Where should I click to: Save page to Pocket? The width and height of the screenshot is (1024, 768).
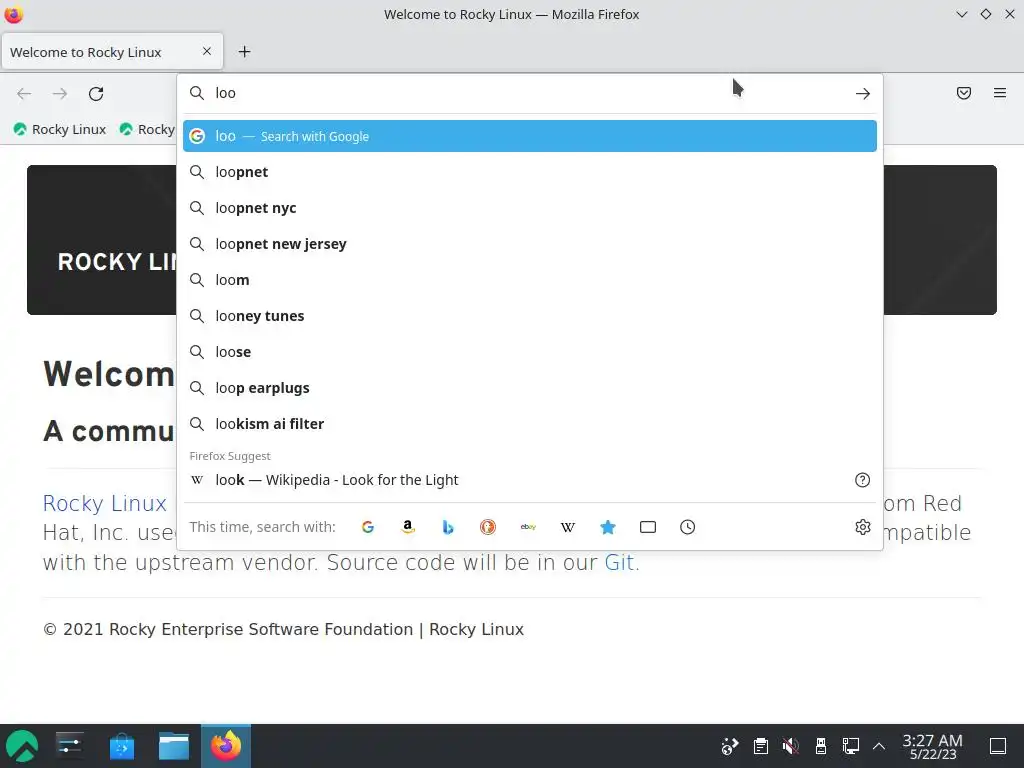pyautogui.click(x=964, y=93)
